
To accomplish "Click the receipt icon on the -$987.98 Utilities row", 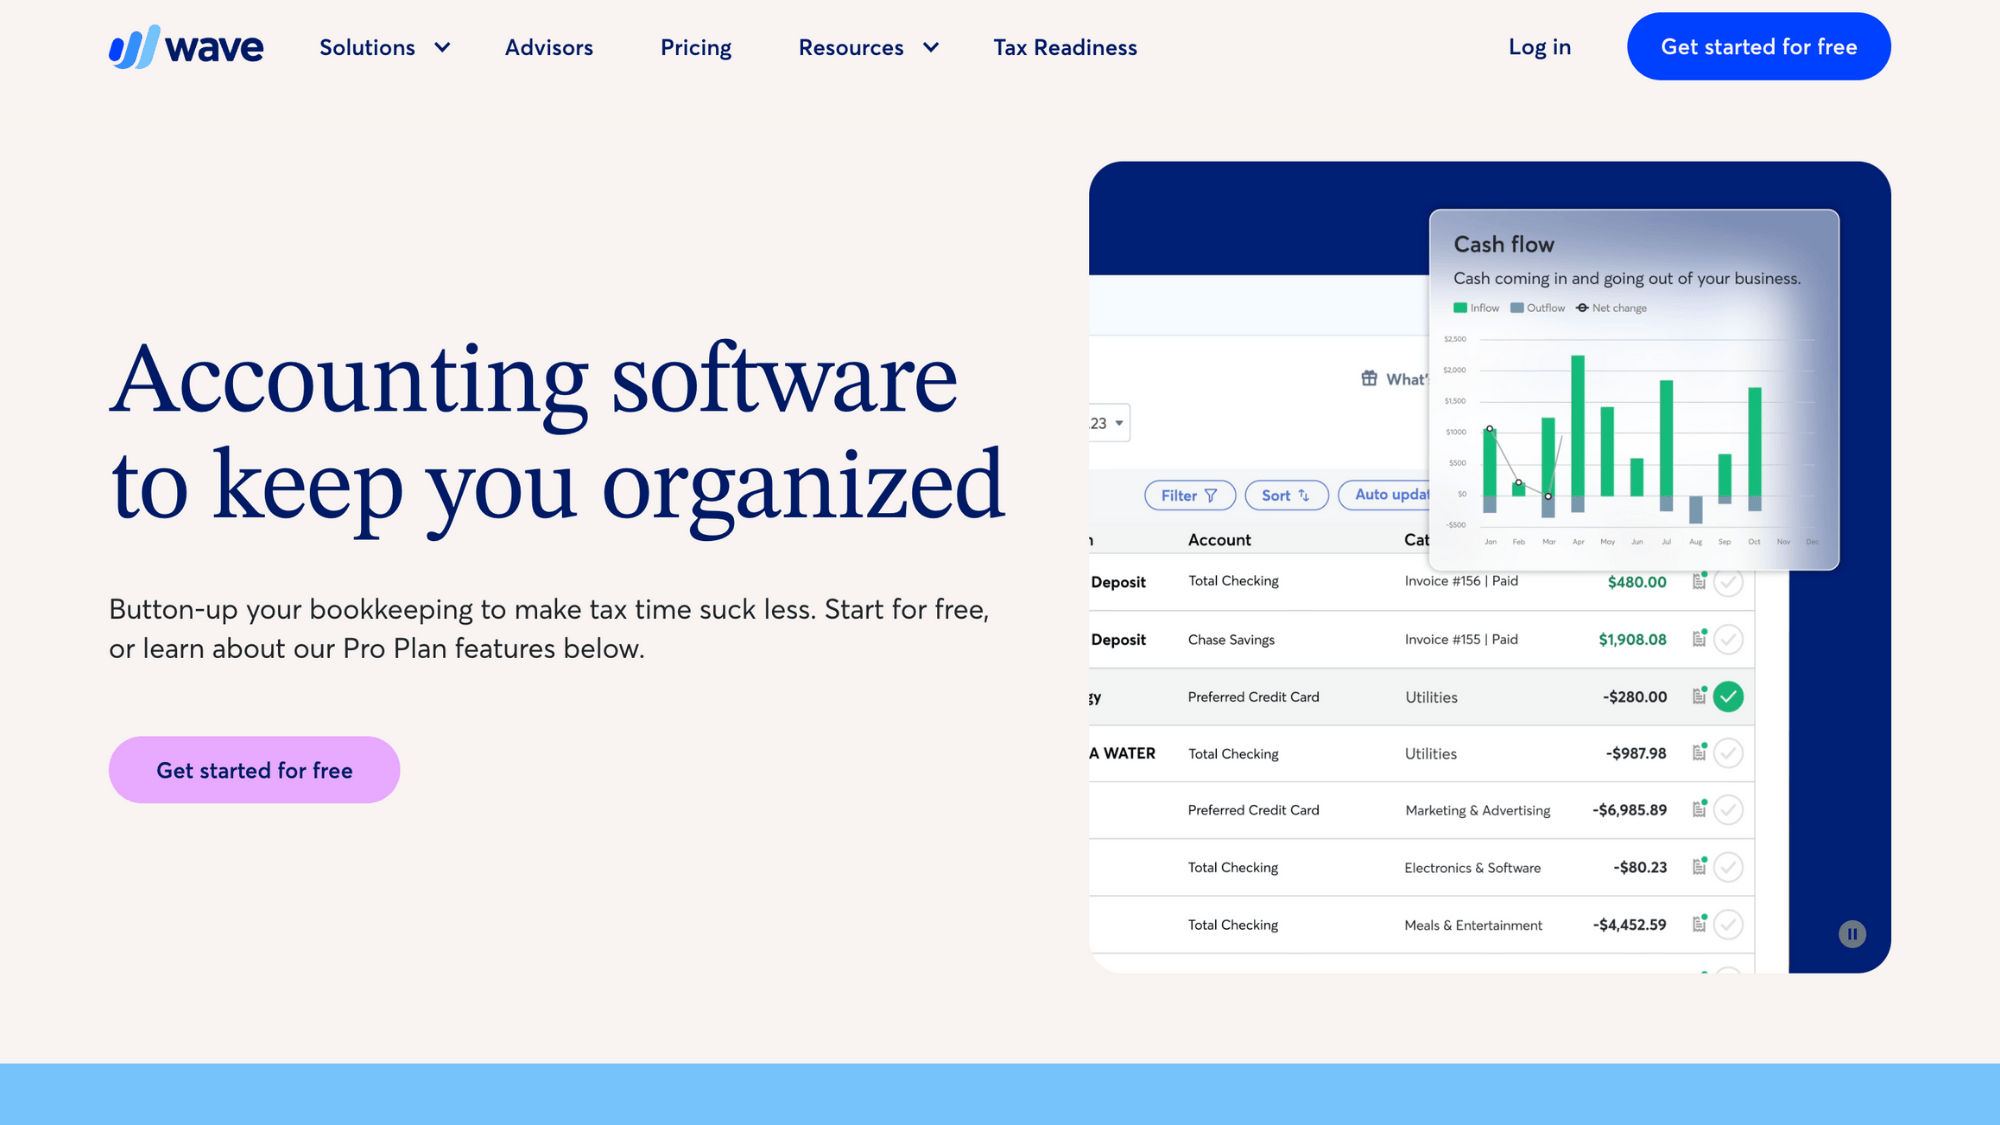I will coord(1698,754).
